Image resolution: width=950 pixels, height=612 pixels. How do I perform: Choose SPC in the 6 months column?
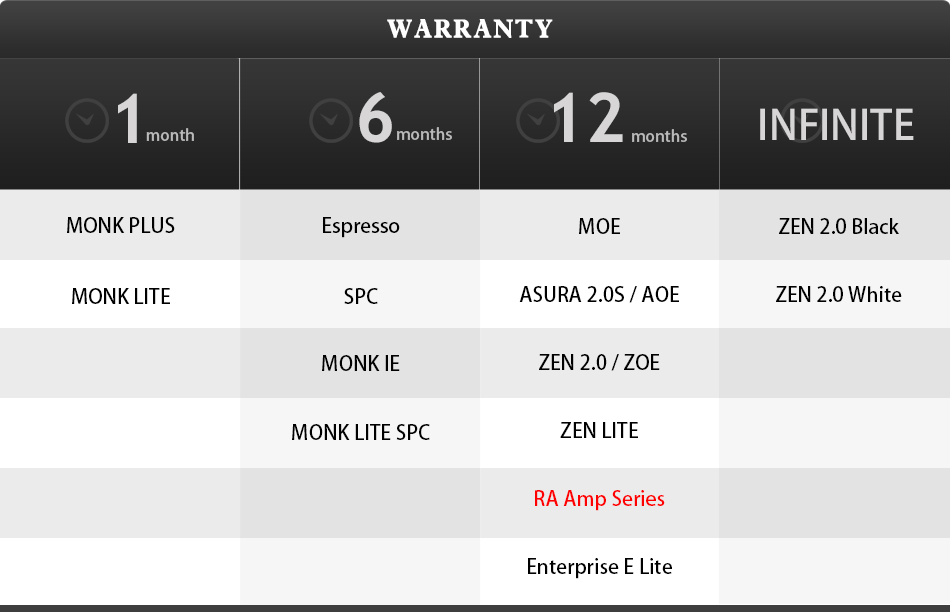coord(360,296)
